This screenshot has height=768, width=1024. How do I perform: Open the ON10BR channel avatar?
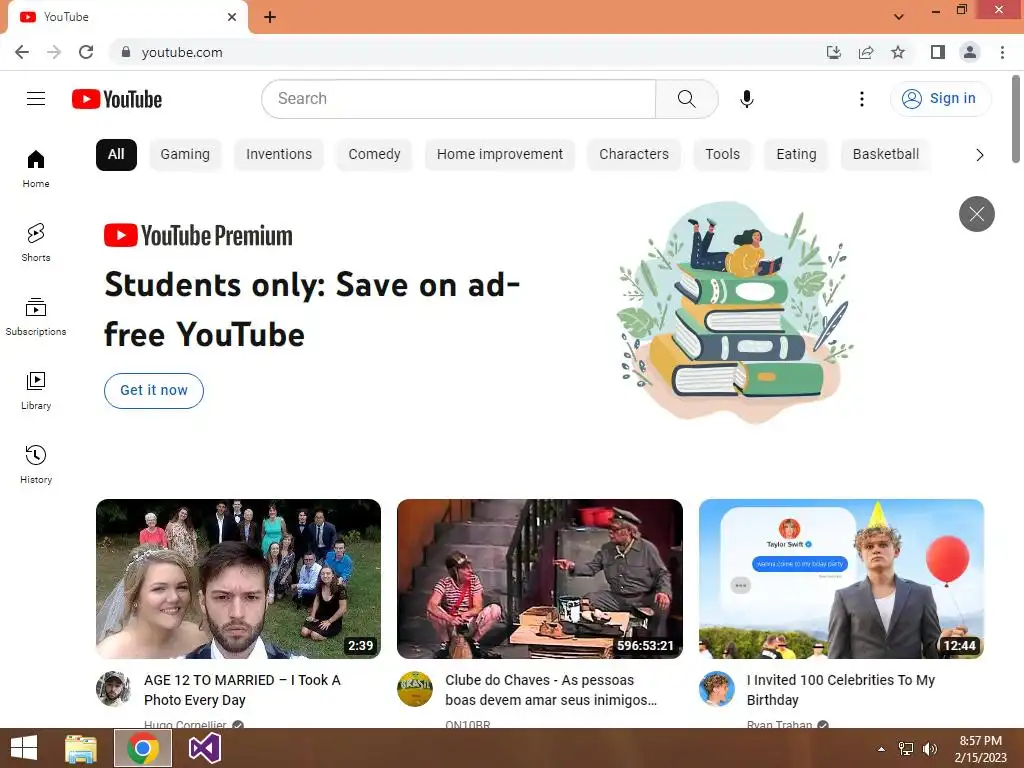415,688
